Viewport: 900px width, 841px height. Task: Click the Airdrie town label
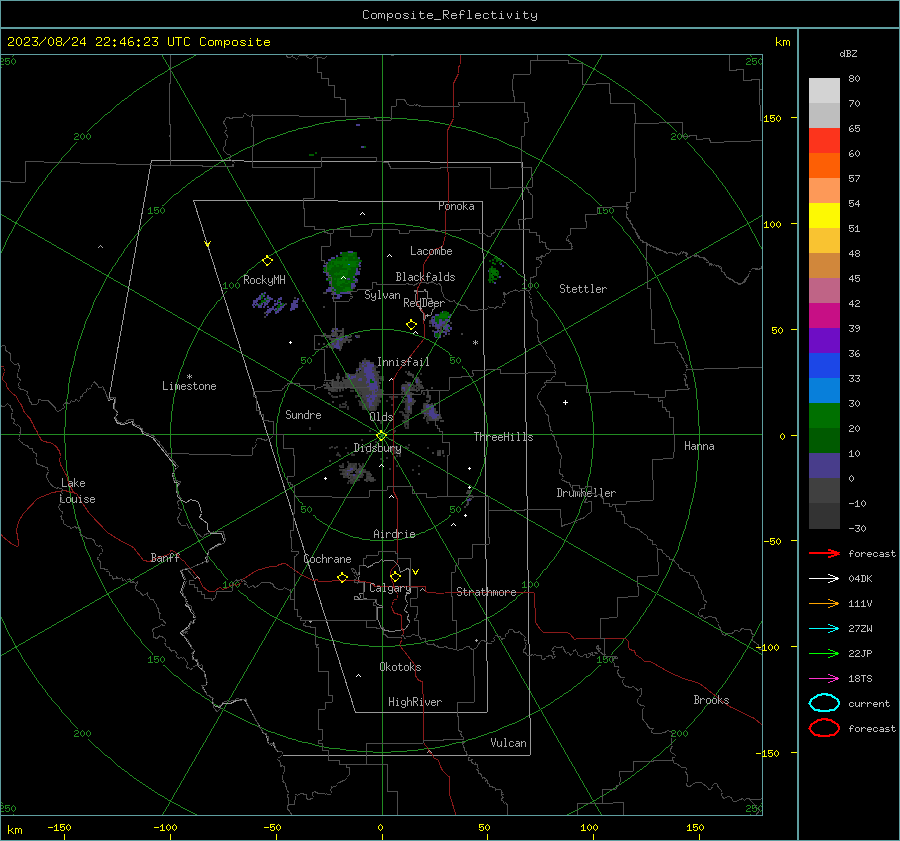[394, 534]
